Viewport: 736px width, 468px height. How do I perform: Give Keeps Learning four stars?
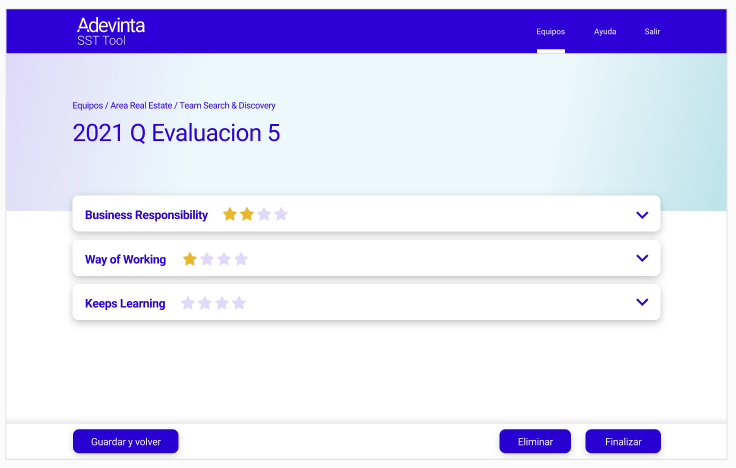tap(239, 303)
